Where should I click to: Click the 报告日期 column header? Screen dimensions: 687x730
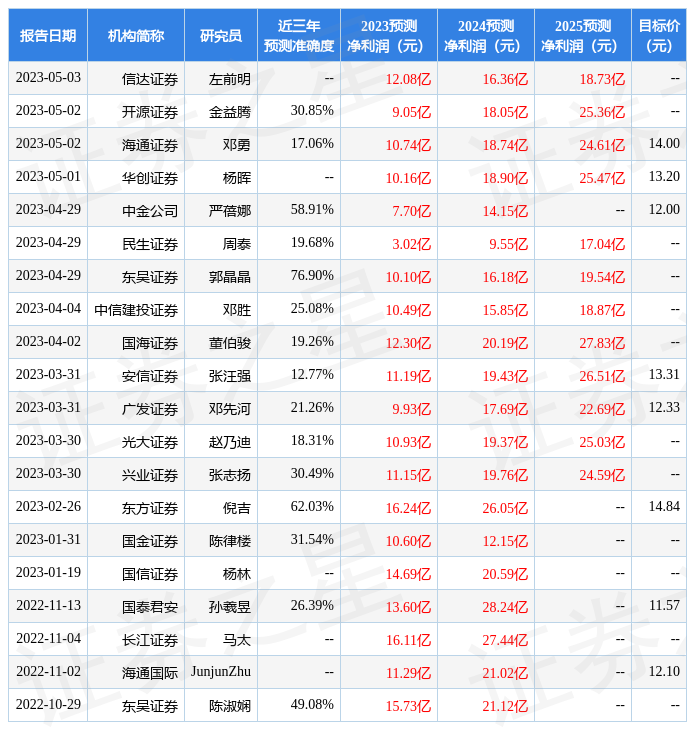[48, 35]
